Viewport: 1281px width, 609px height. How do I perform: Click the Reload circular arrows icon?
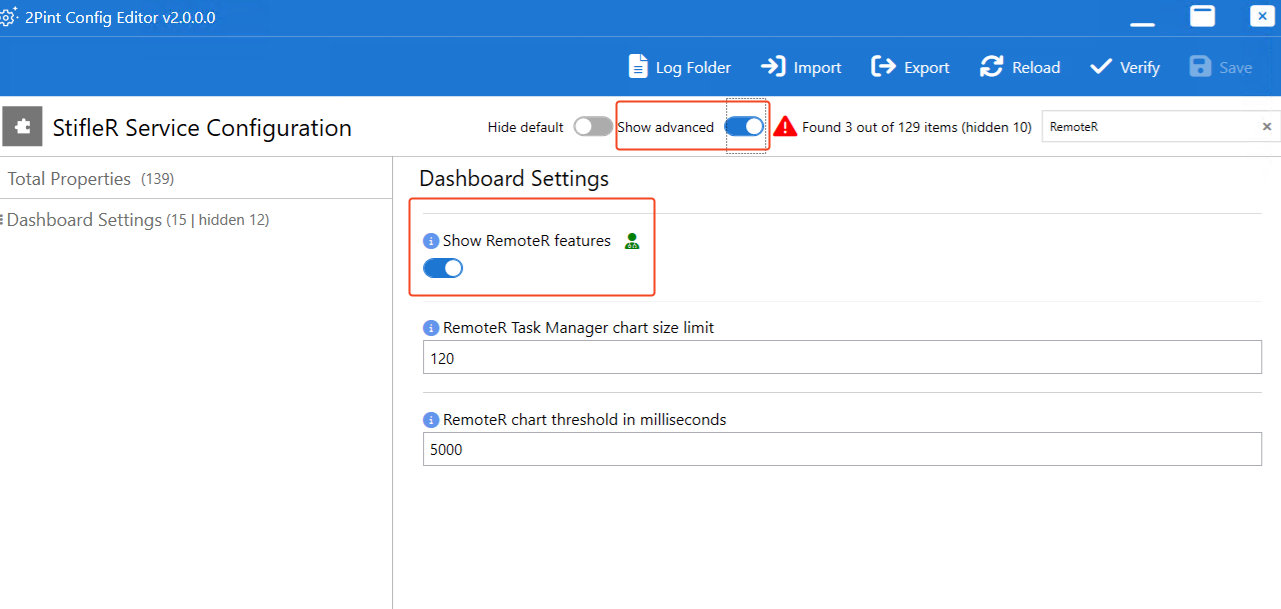[x=991, y=67]
